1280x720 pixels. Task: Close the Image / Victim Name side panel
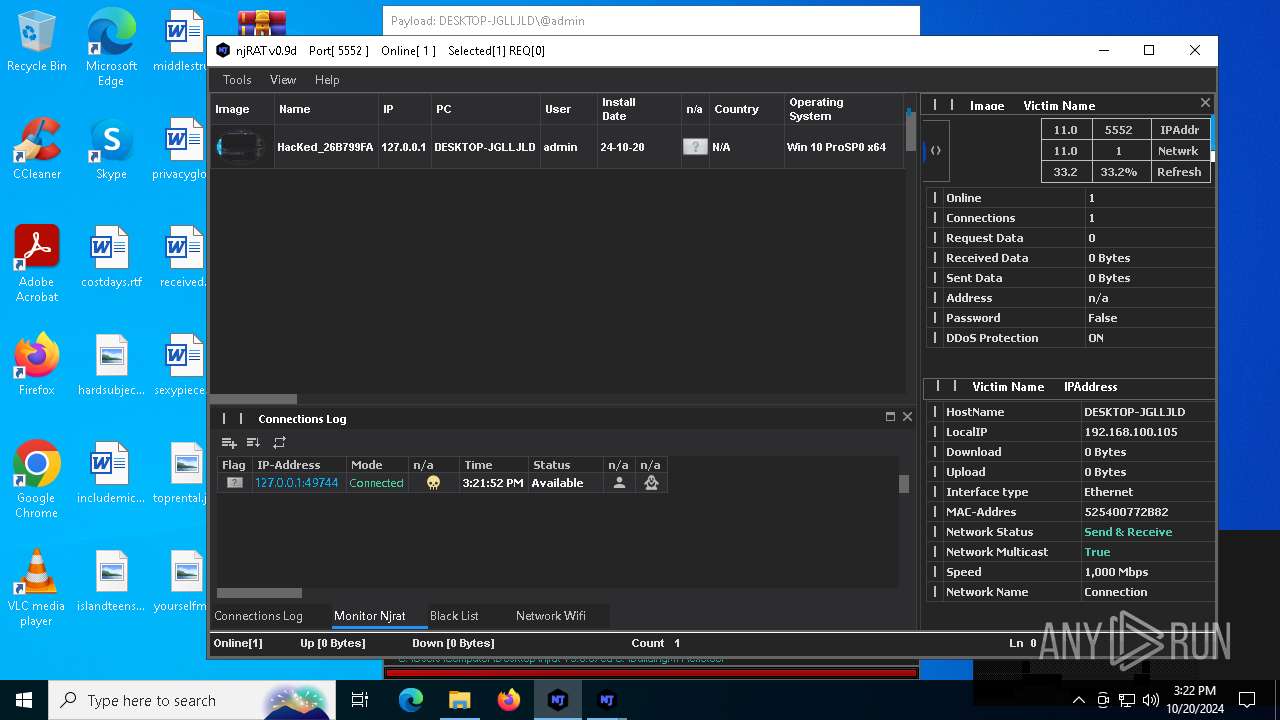[1205, 103]
